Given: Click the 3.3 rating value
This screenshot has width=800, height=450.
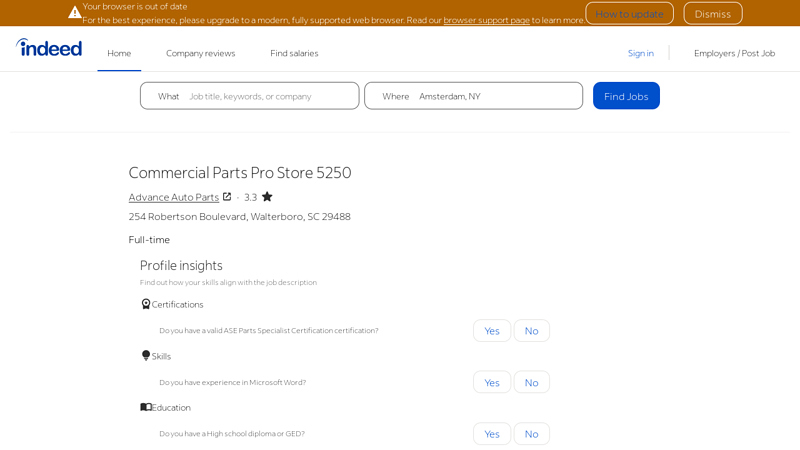Looking at the screenshot, I should [251, 197].
